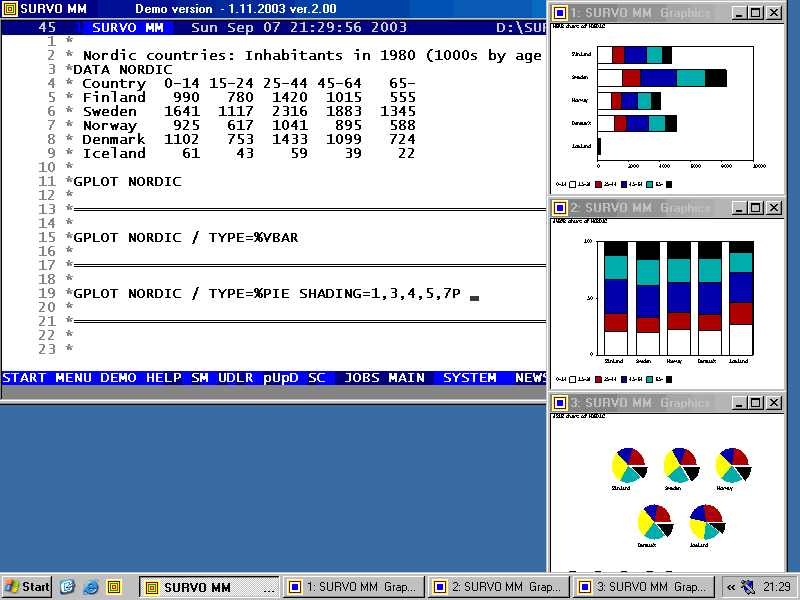Click the MAIN soft button
Image resolution: width=800 pixels, height=600 pixels.
tap(407, 378)
